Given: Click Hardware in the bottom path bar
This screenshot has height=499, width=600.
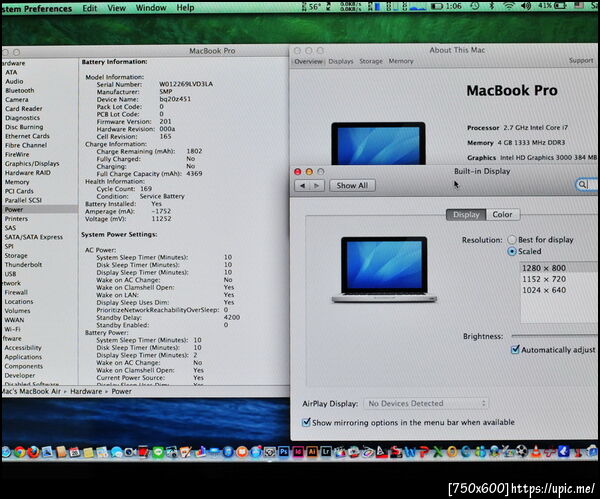Looking at the screenshot, I should tap(86, 391).
